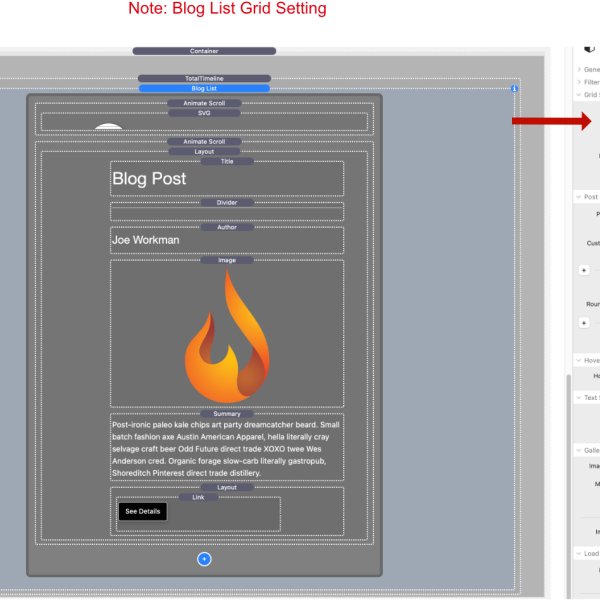Viewport: 600px width, 600px height.
Task: Select the TotalTimeline component label
Action: [204, 78]
